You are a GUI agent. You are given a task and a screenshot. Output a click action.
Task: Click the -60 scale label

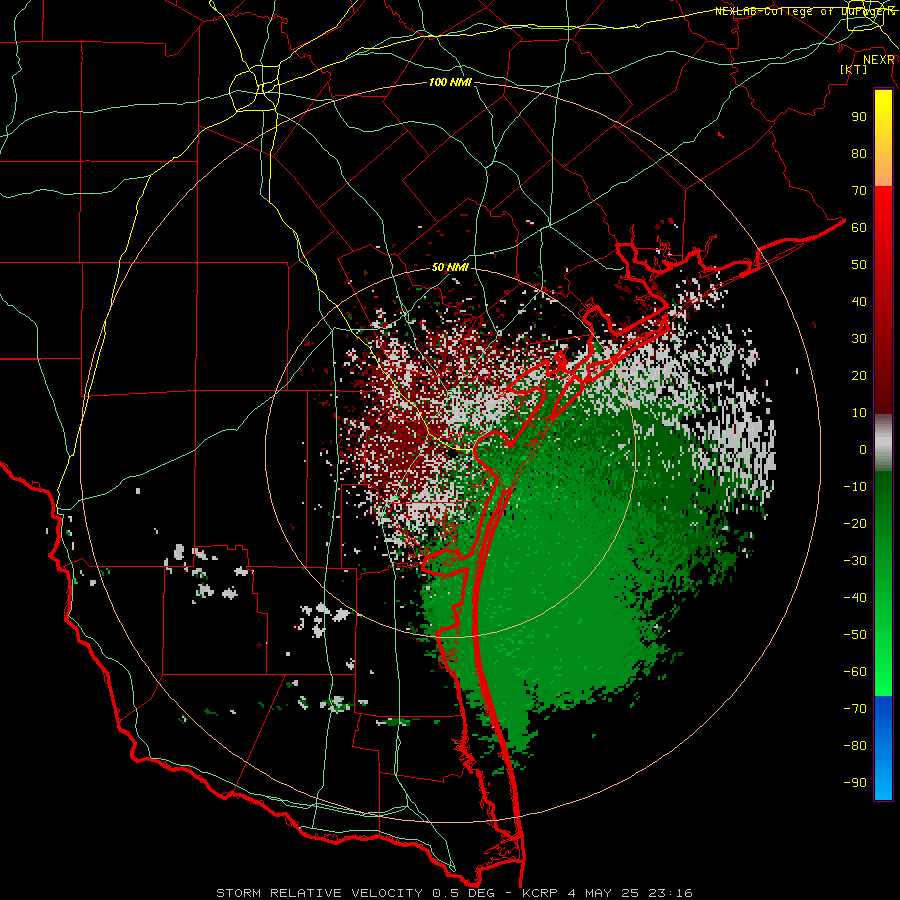click(855, 672)
